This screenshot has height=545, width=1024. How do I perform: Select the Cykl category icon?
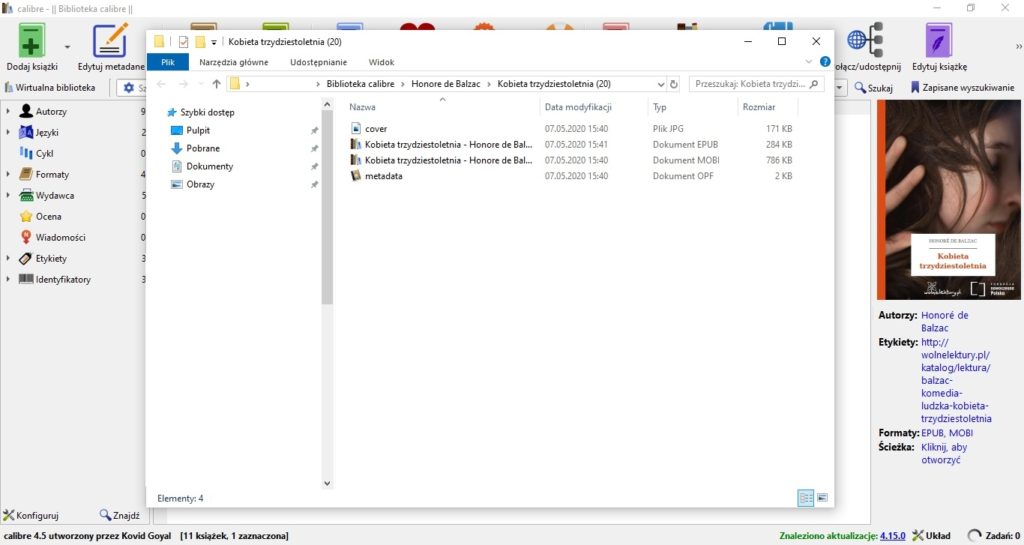tap(26, 153)
